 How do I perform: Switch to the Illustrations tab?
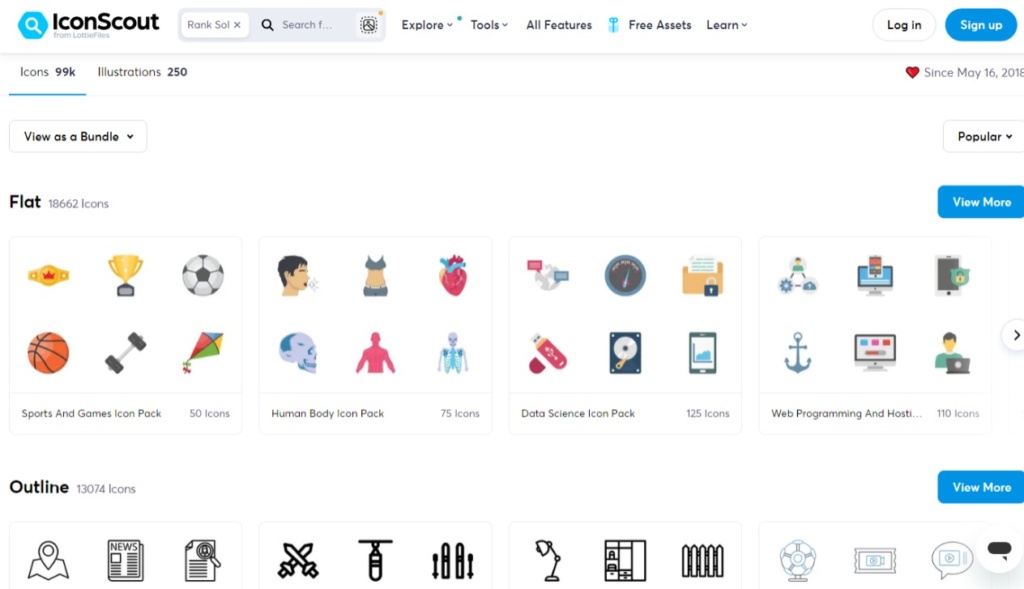coord(142,72)
